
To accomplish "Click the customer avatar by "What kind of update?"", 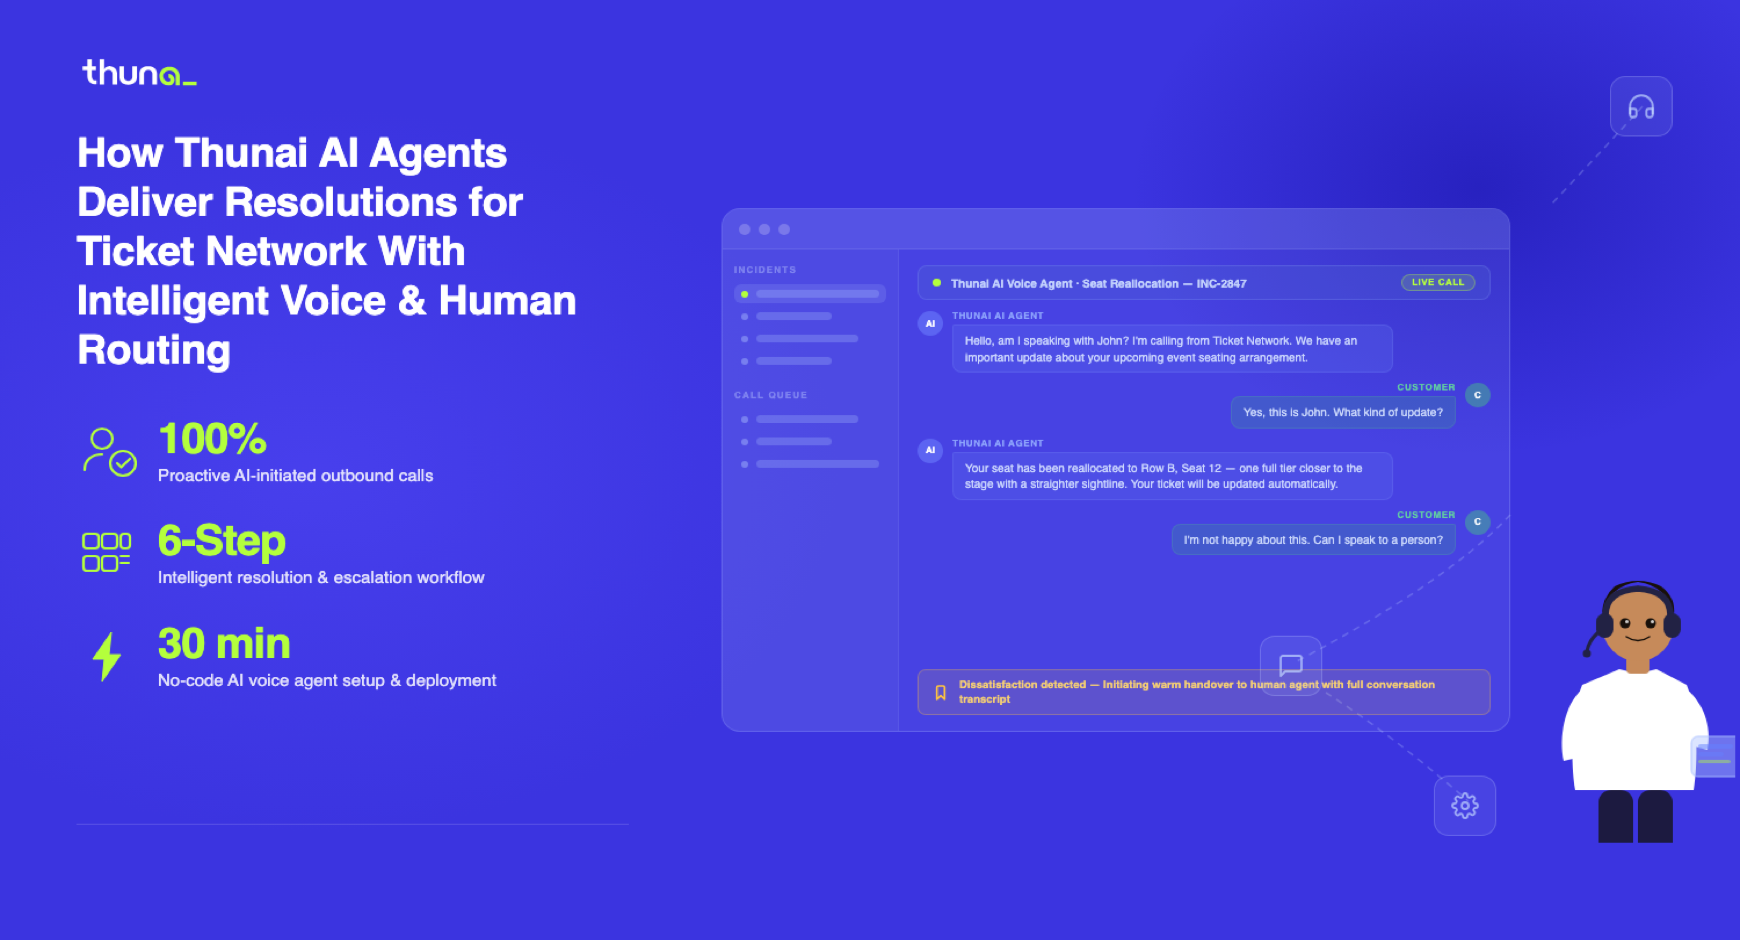I will pos(1478,395).
